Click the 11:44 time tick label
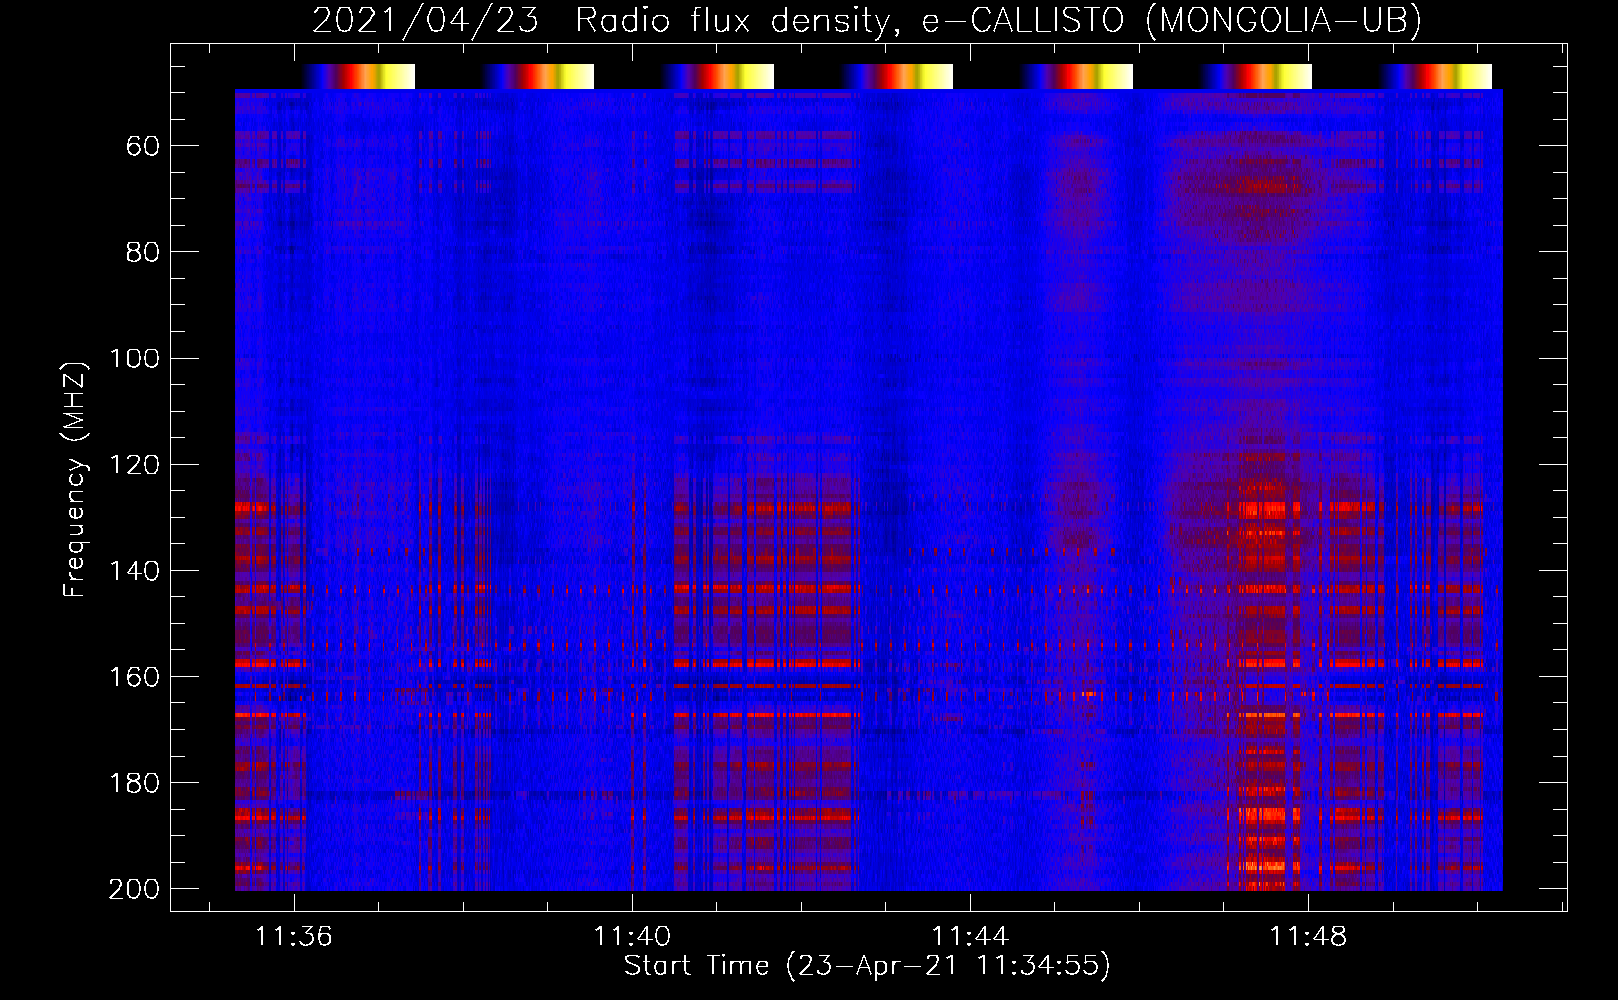The image size is (1618, 1000). (970, 937)
